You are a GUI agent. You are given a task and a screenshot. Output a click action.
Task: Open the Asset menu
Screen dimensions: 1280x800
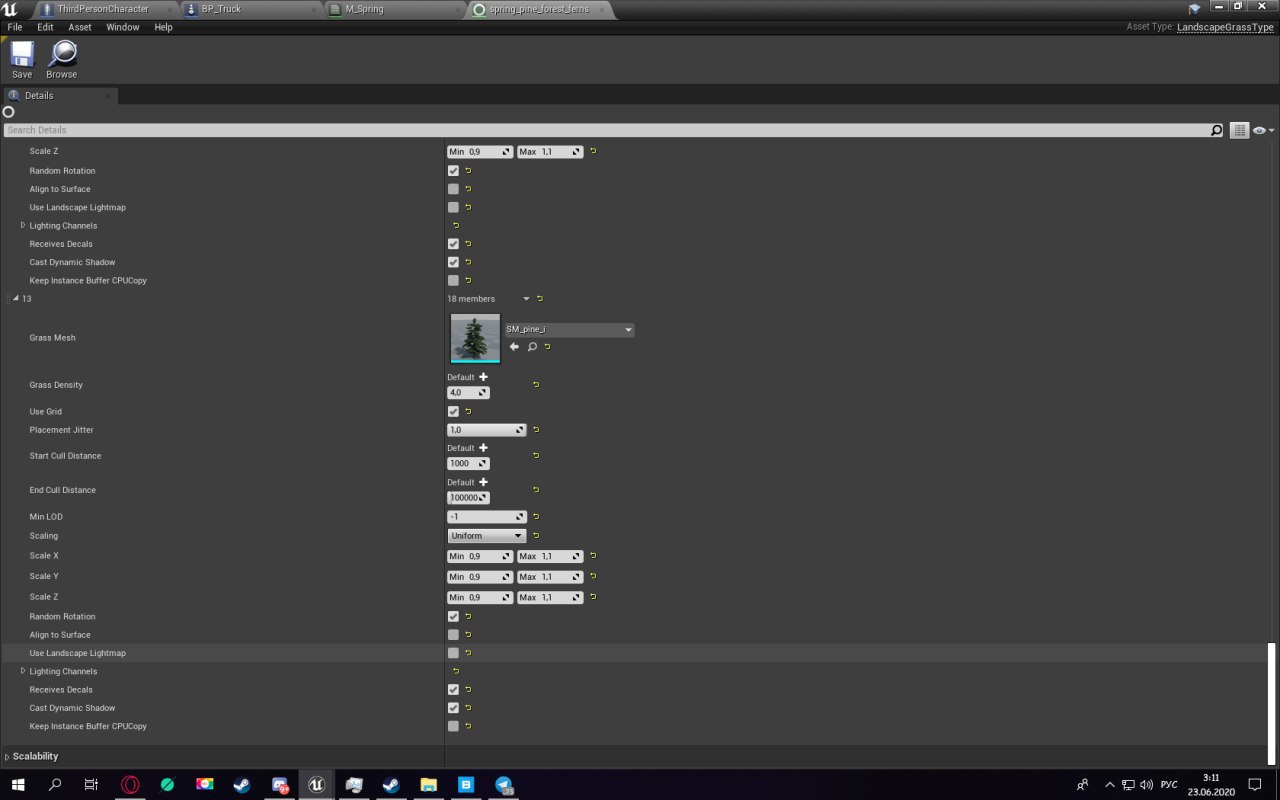(x=79, y=27)
